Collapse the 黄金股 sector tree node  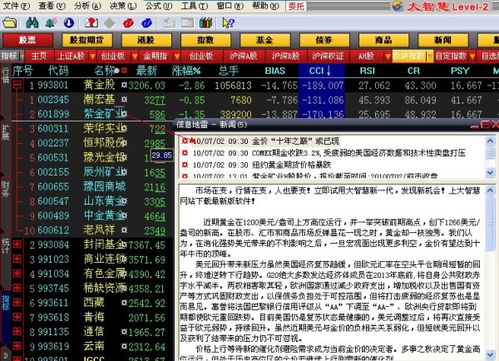point(17,85)
